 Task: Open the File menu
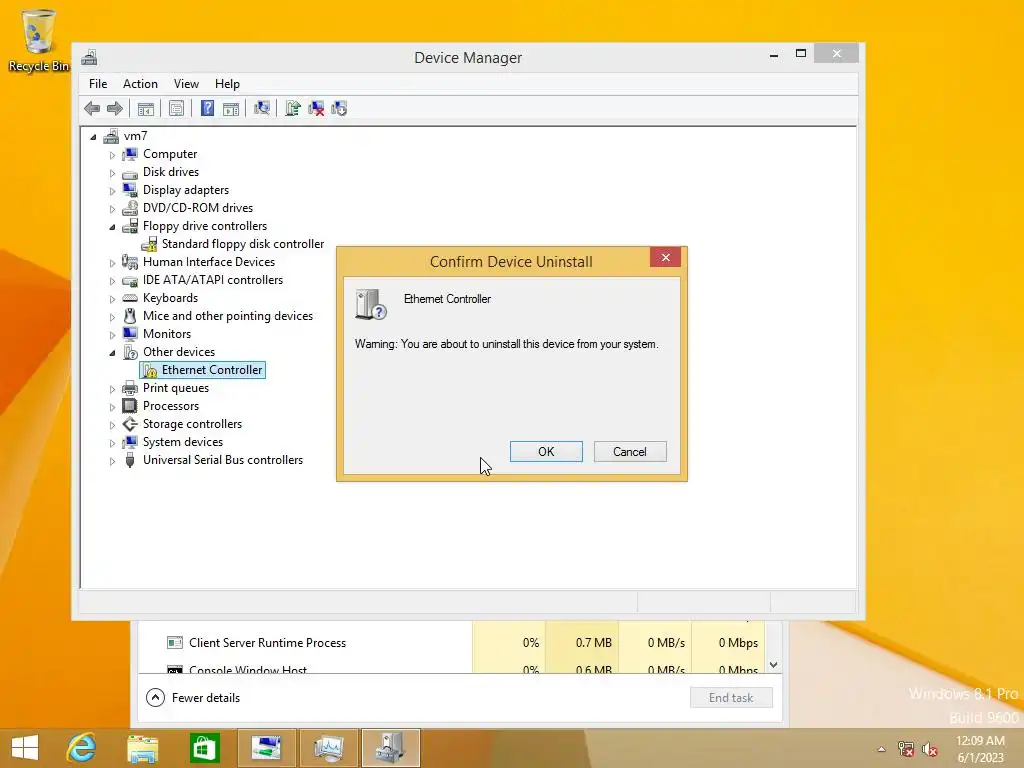(98, 84)
